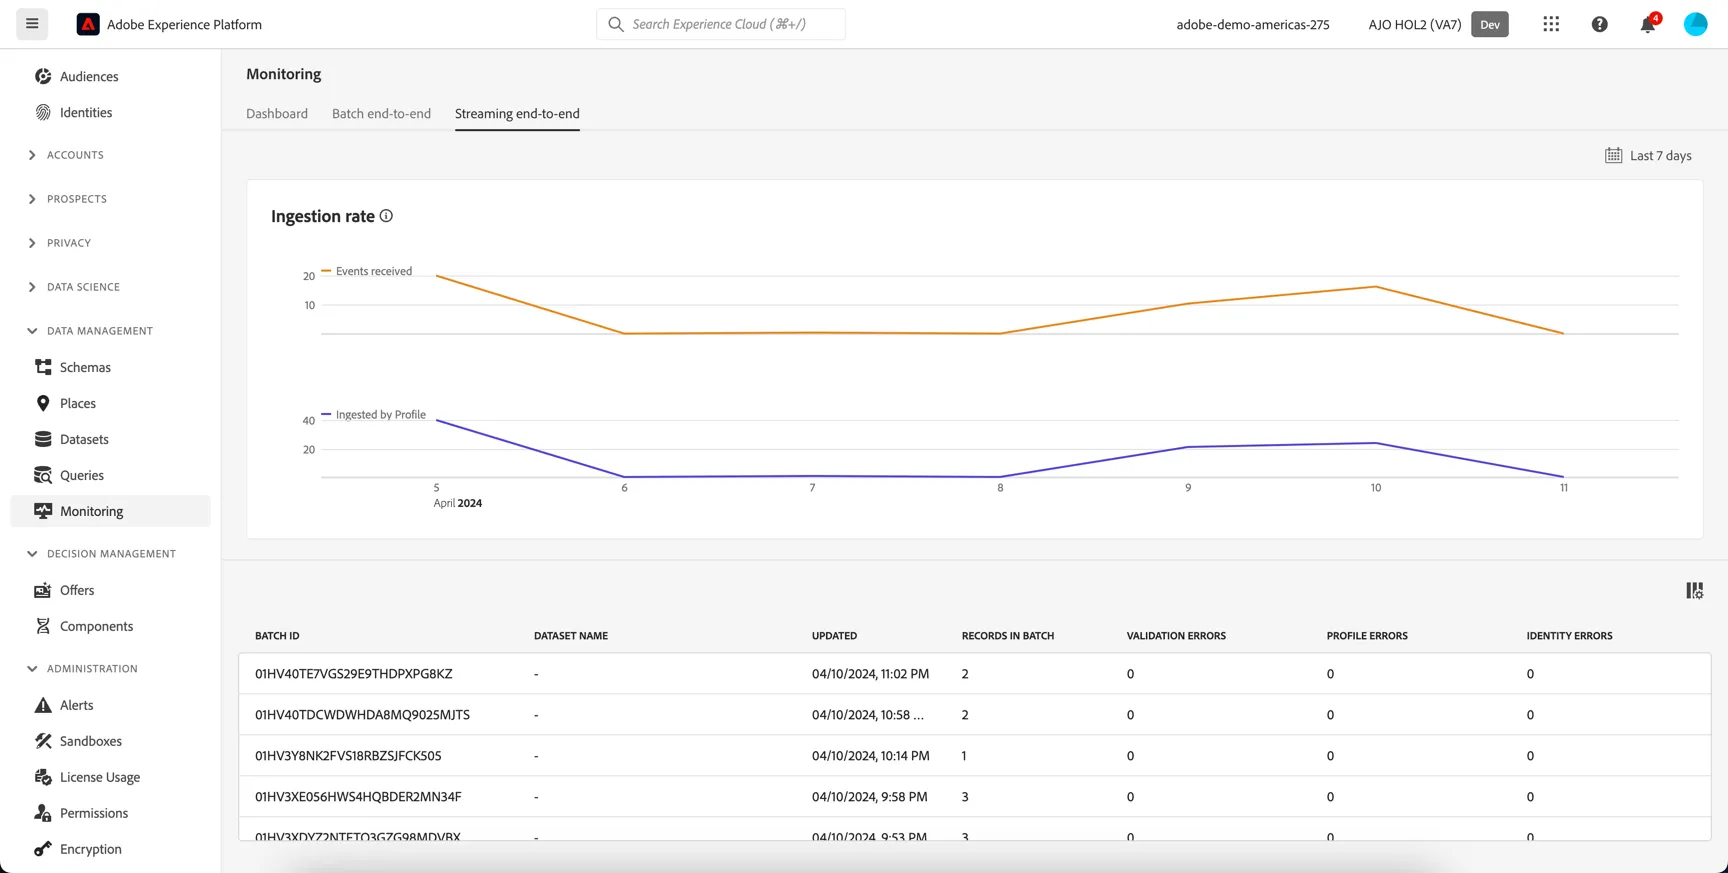Viewport: 1728px width, 873px height.
Task: Click the adobe-demo-americas-275 organization name
Action: click(x=1253, y=24)
